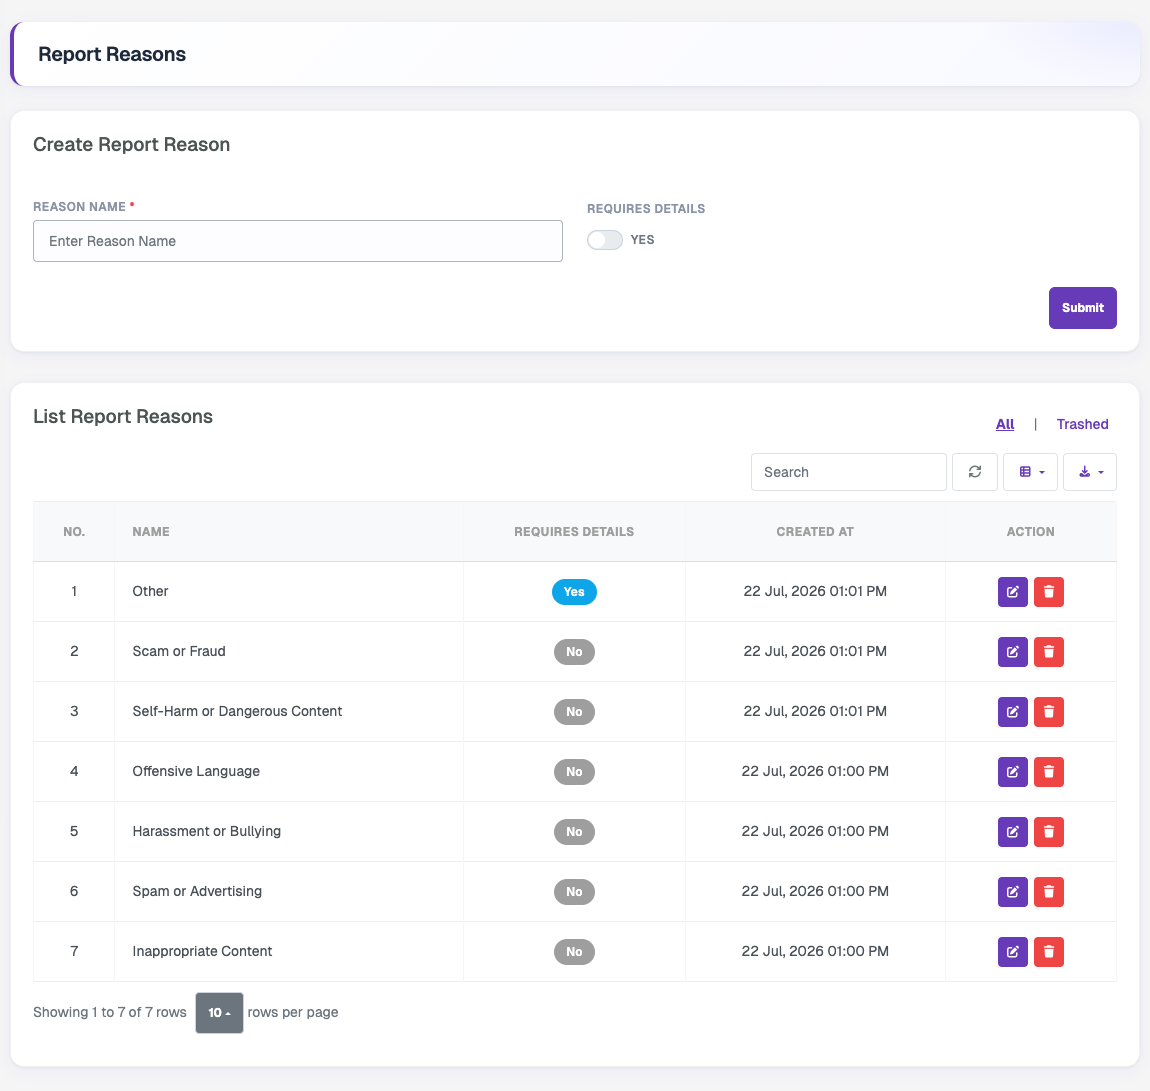Image resolution: width=1150 pixels, height=1091 pixels.
Task: Click the created date of the Other row
Action: click(815, 591)
